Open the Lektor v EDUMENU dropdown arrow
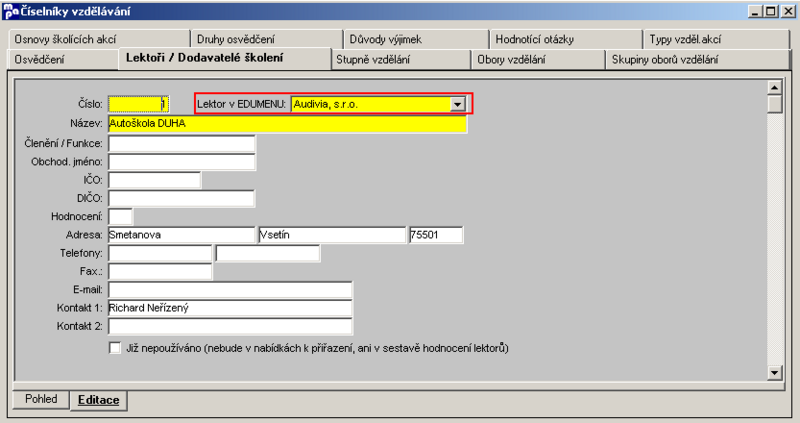Viewport: 800px width, 423px height. click(457, 105)
